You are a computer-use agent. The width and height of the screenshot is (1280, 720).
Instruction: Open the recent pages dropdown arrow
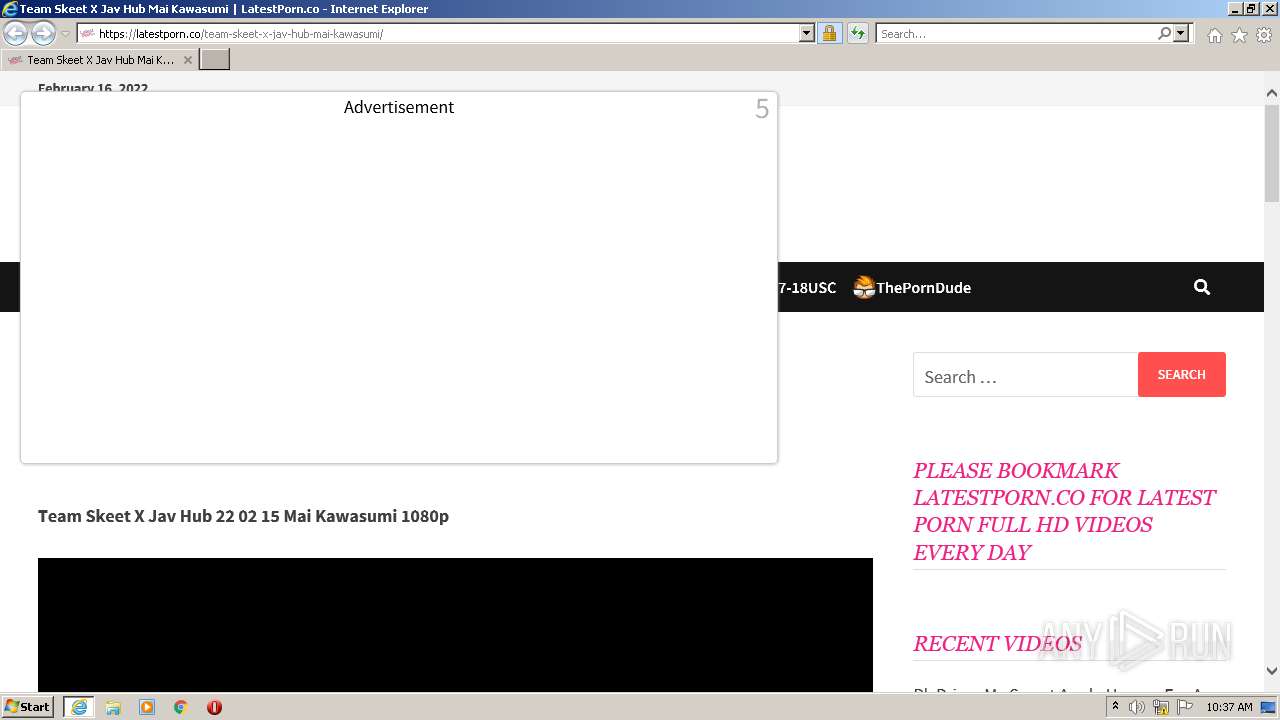click(65, 34)
